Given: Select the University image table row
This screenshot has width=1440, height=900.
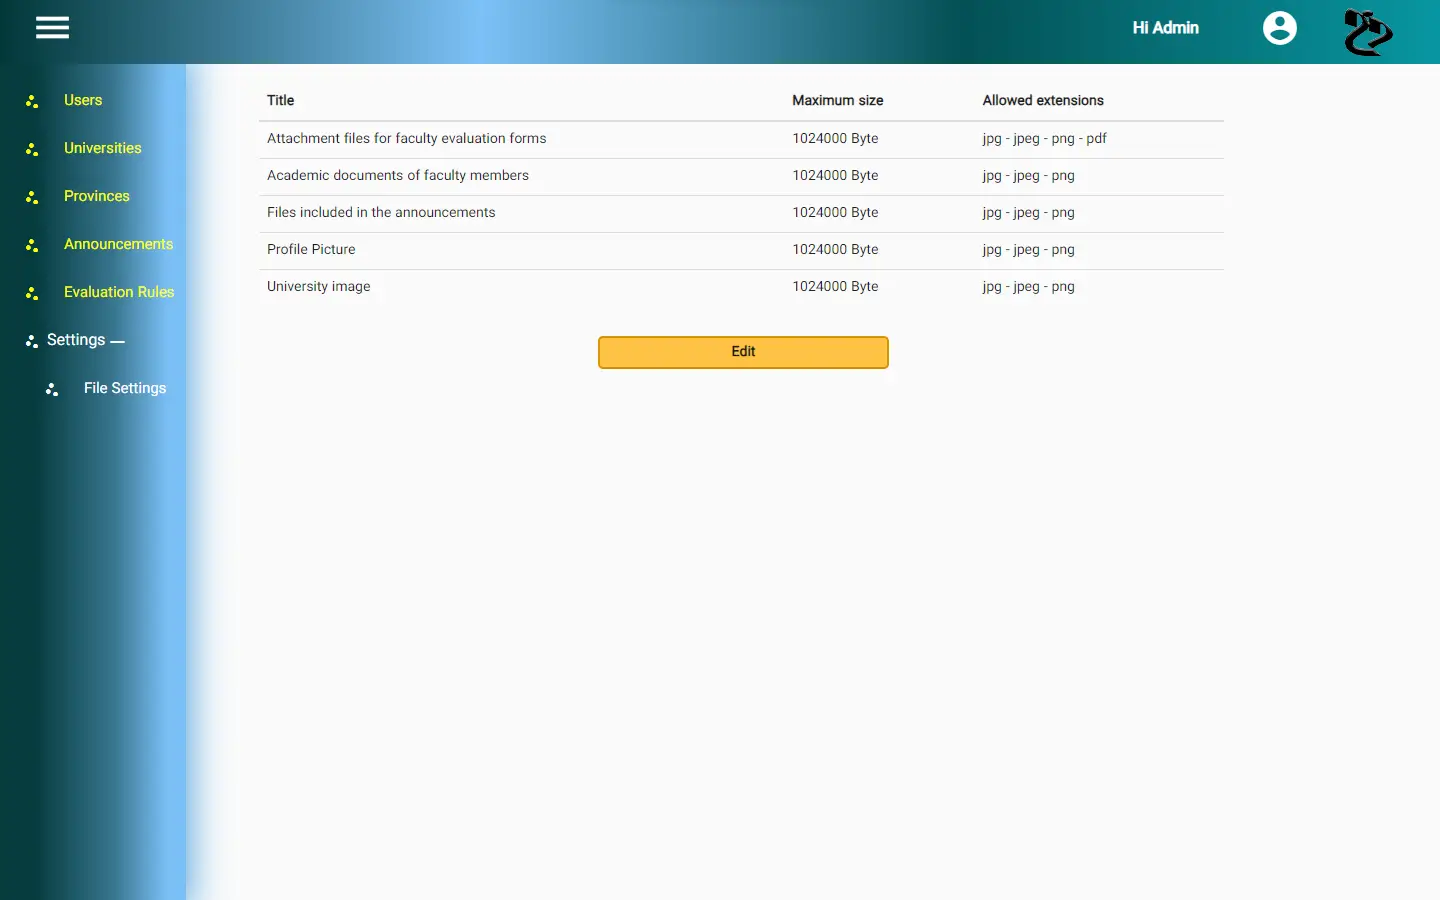Looking at the screenshot, I should pos(741,287).
